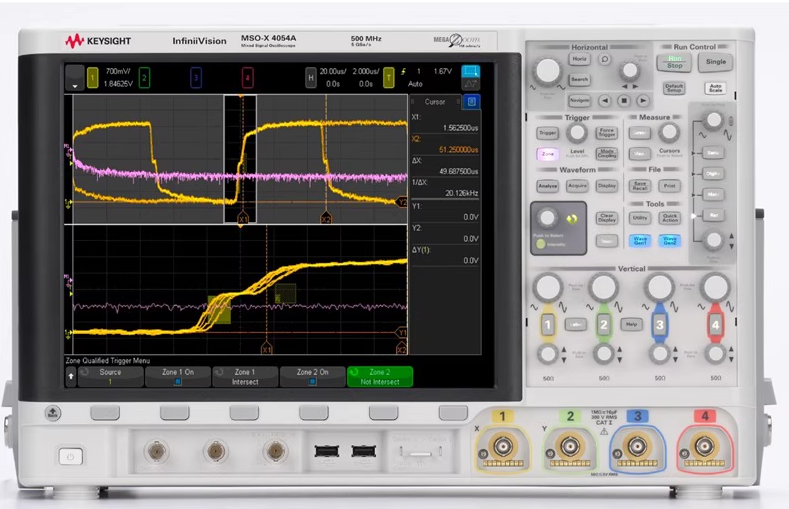This screenshot has width=789, height=509.
Task: Open the Zone 1 Intersect softkey
Action: pos(245,377)
